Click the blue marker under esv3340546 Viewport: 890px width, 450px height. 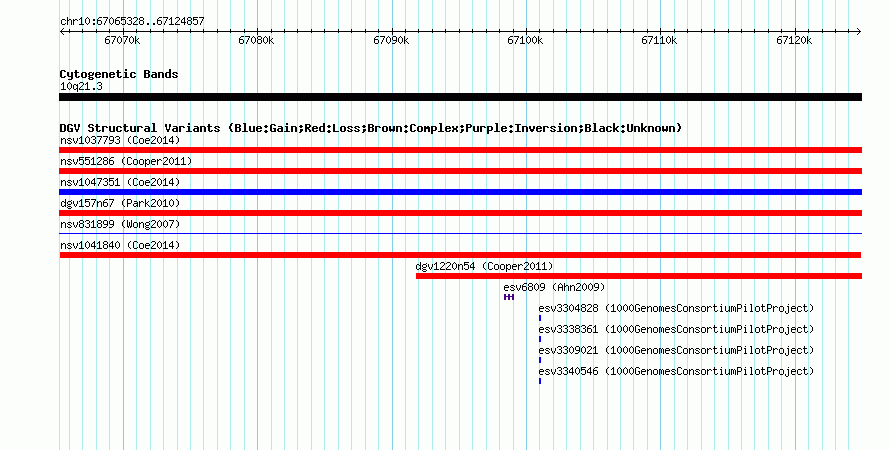[540, 381]
